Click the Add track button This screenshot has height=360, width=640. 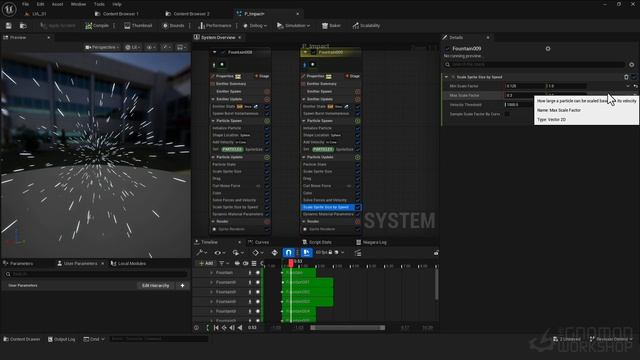point(206,264)
